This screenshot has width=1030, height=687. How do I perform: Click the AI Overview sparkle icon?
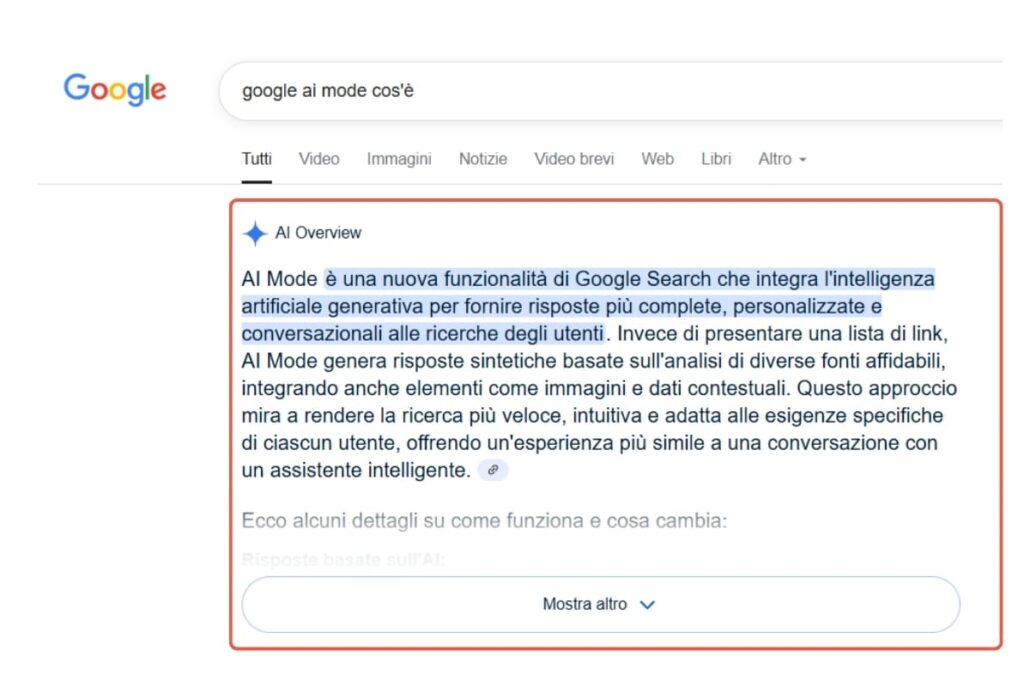(x=255, y=233)
